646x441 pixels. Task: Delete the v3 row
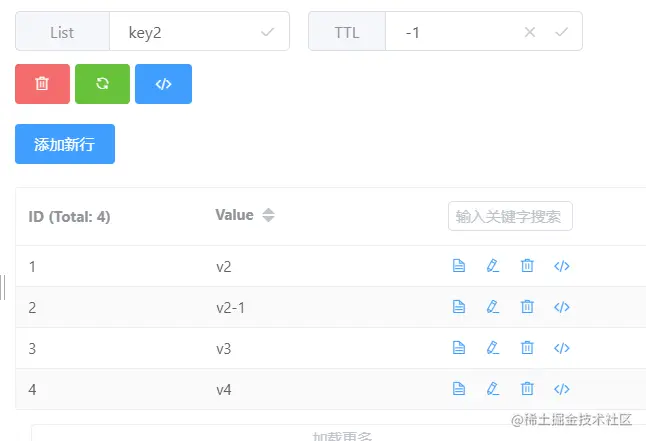point(527,348)
